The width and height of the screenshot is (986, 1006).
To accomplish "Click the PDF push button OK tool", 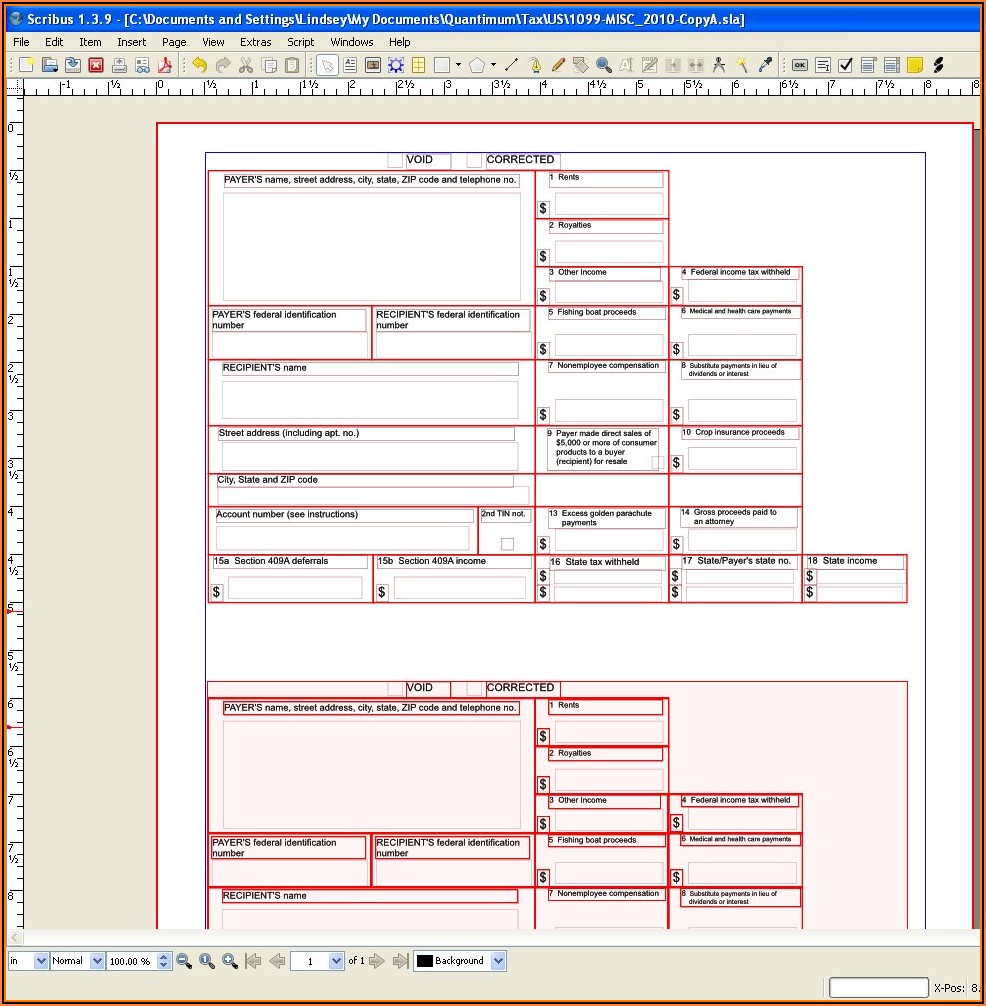I will click(799, 65).
